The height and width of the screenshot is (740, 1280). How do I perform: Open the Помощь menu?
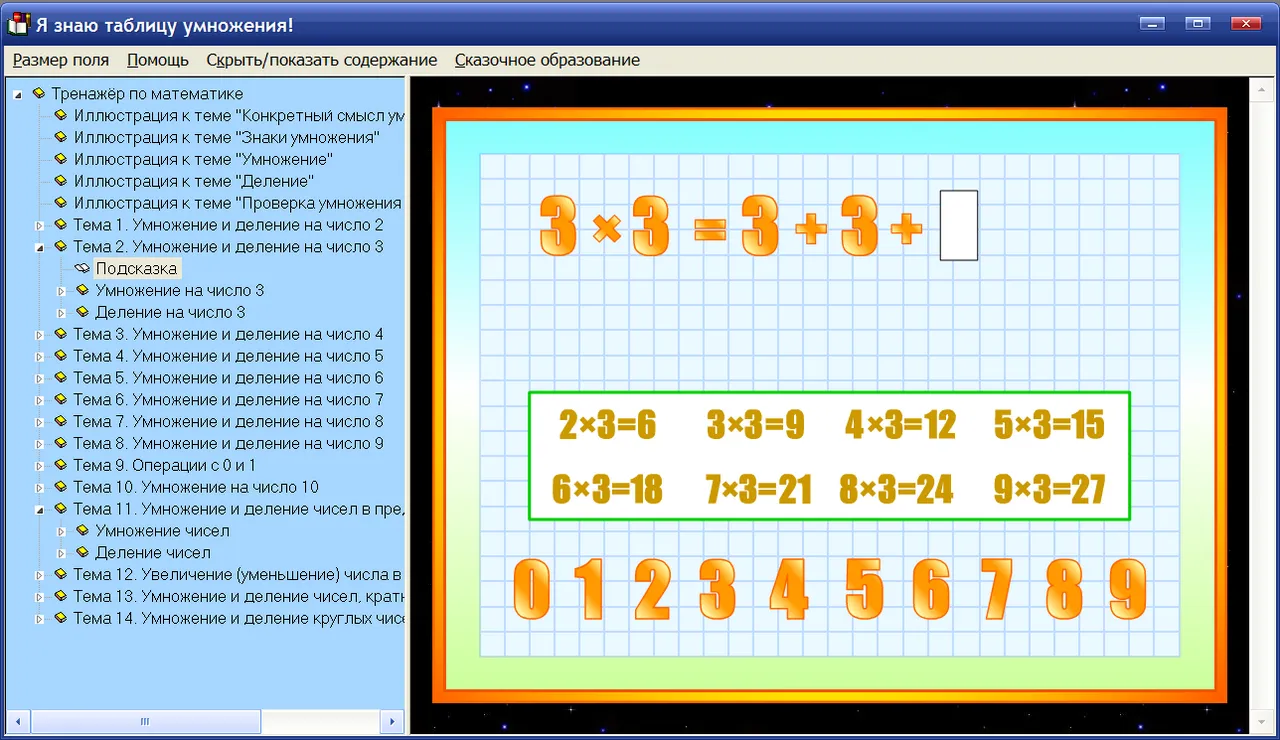[x=158, y=60]
